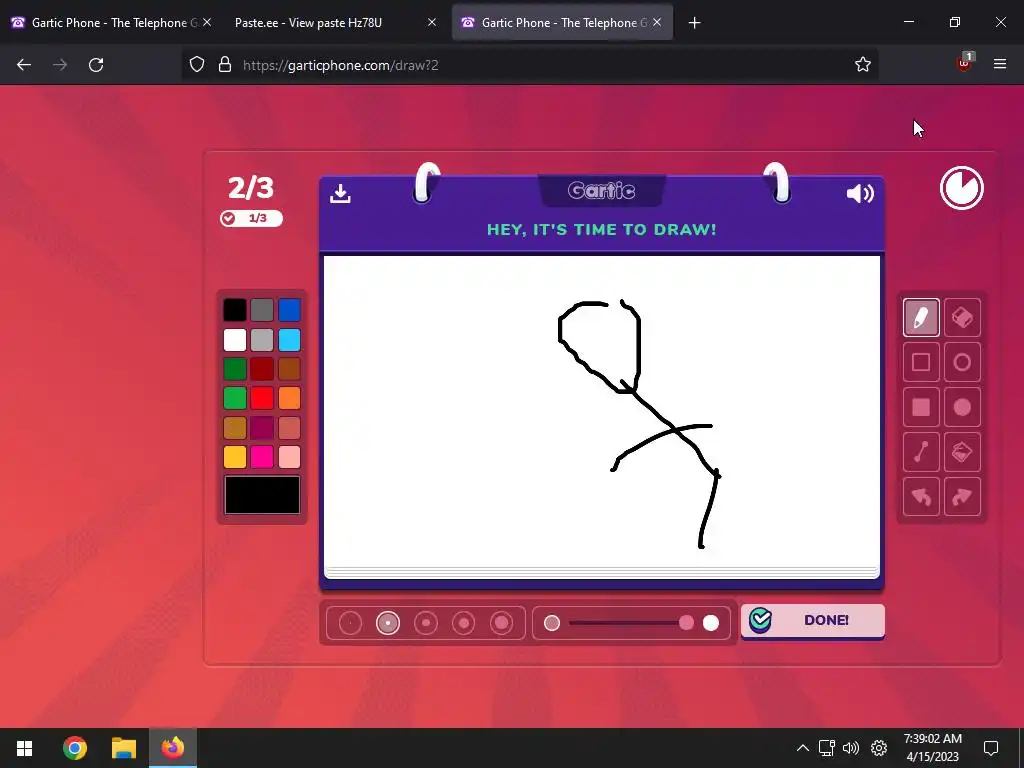Pick the white color swatch
The width and height of the screenshot is (1024, 768).
click(x=235, y=340)
